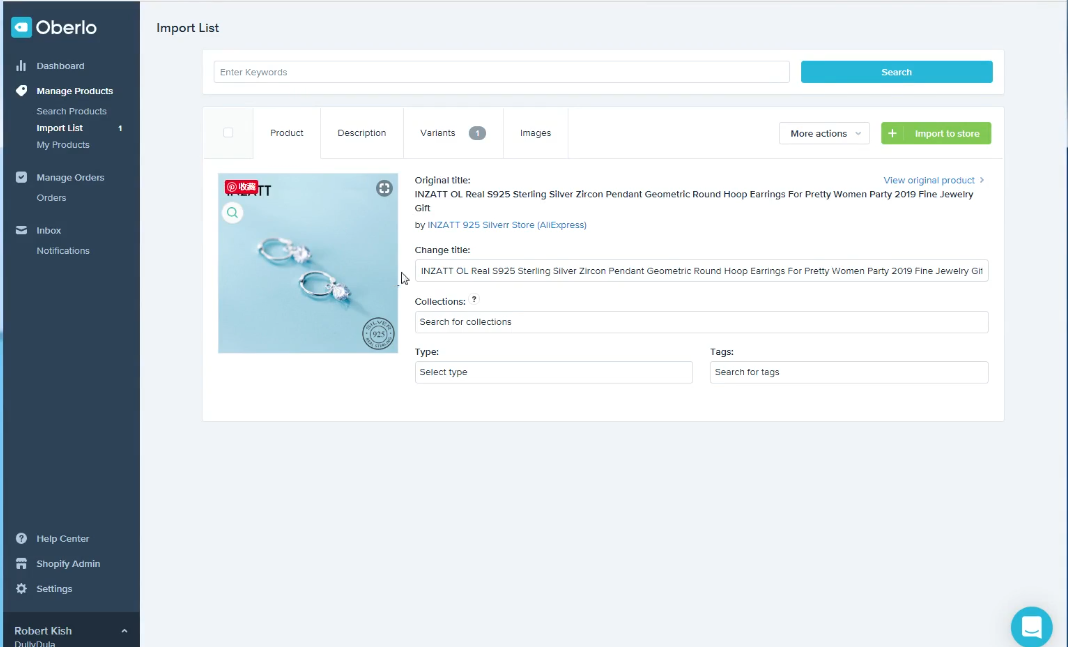Open Settings from the sidebar

[x=54, y=589]
